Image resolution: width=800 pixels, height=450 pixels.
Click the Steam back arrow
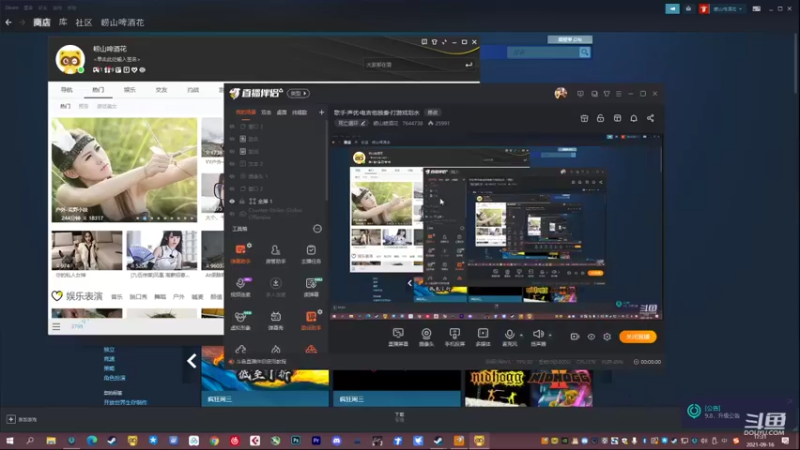click(9, 22)
